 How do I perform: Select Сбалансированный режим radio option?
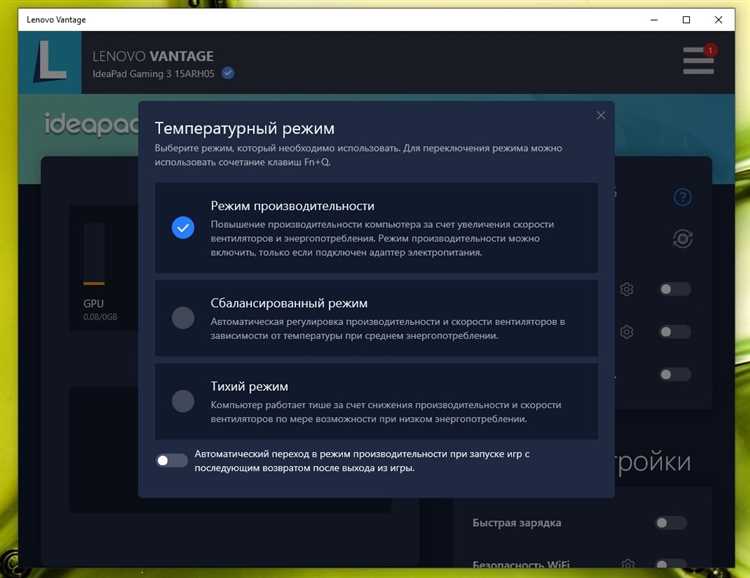click(x=183, y=318)
